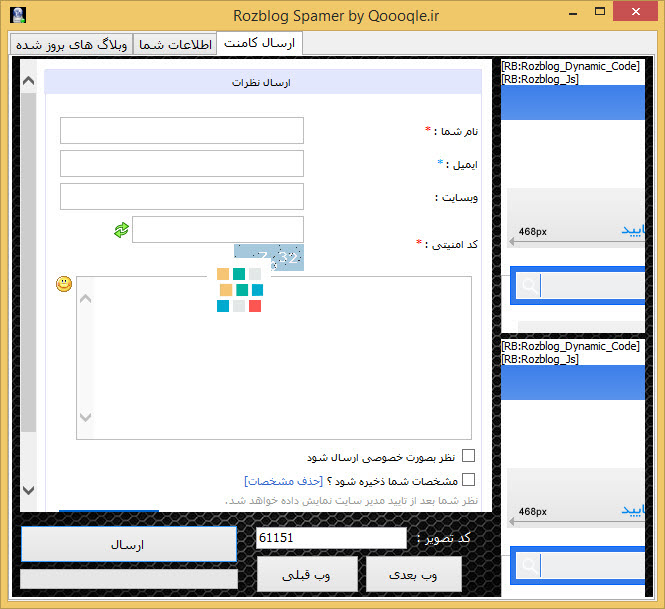
Task: Click the 'نام شما' name input field
Action: [182, 131]
